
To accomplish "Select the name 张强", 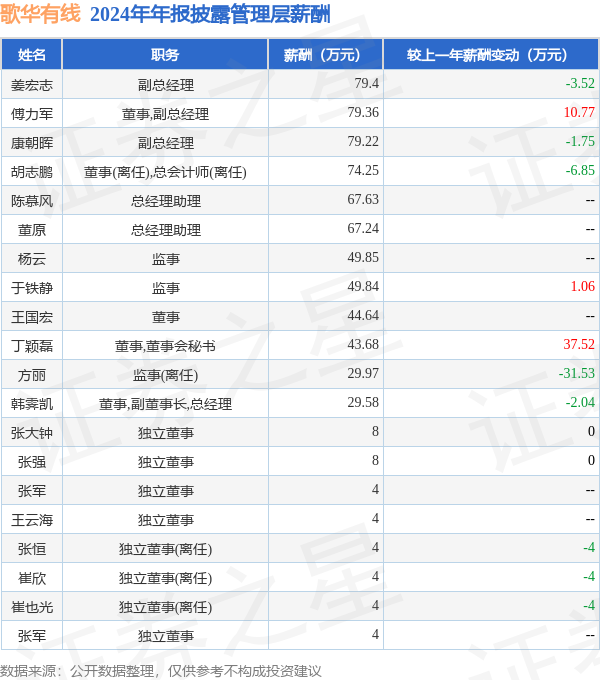I will click(x=32, y=462).
